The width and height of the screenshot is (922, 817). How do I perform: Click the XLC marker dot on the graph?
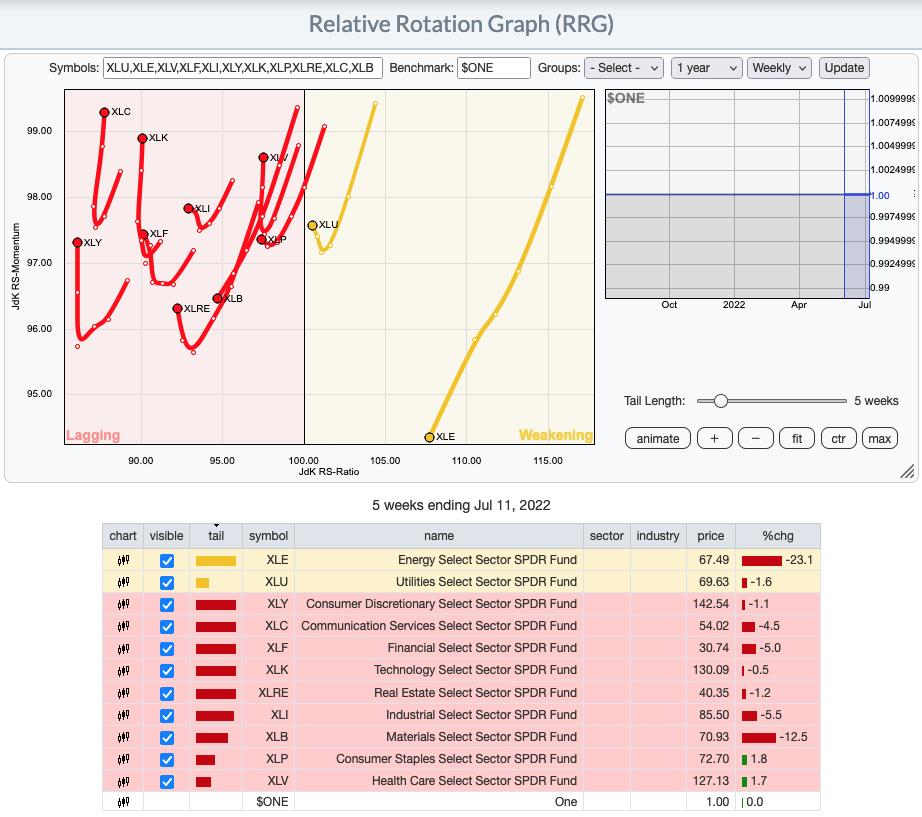[x=104, y=112]
